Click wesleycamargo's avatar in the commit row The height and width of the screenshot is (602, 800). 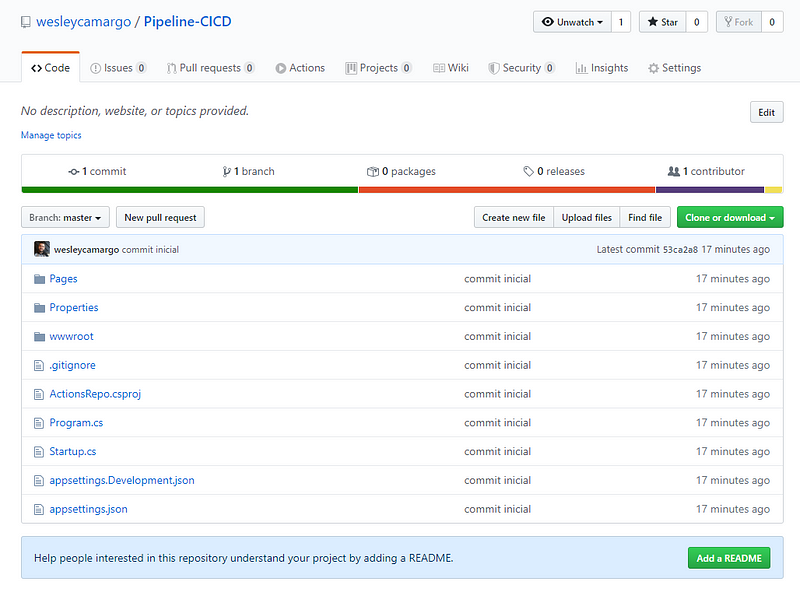[41, 249]
